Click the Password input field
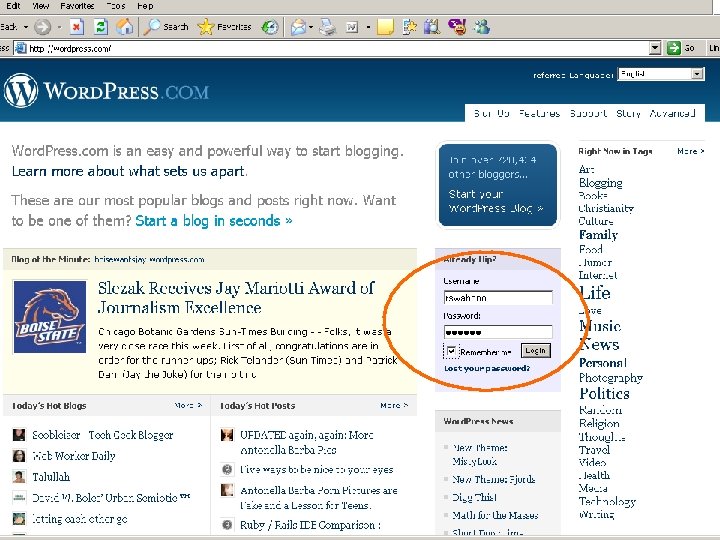 coord(498,332)
